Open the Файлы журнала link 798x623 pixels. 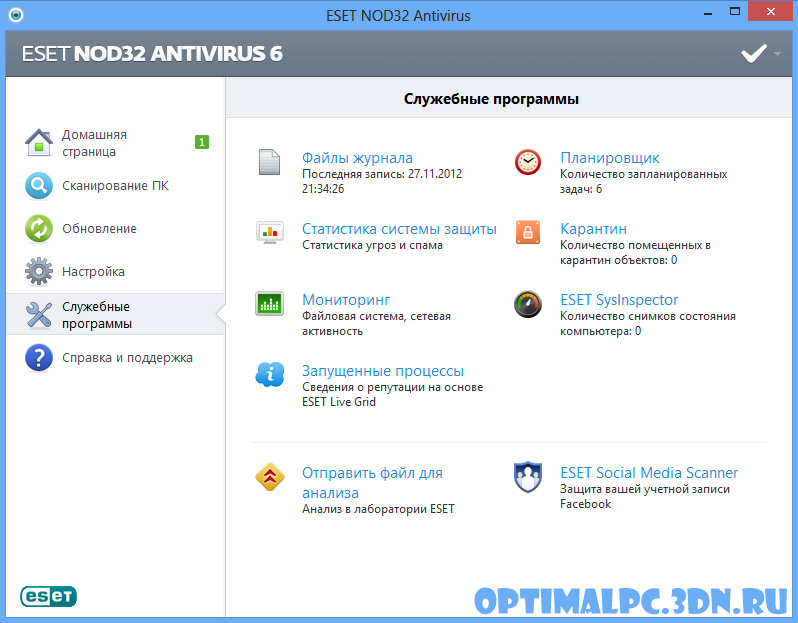(357, 158)
